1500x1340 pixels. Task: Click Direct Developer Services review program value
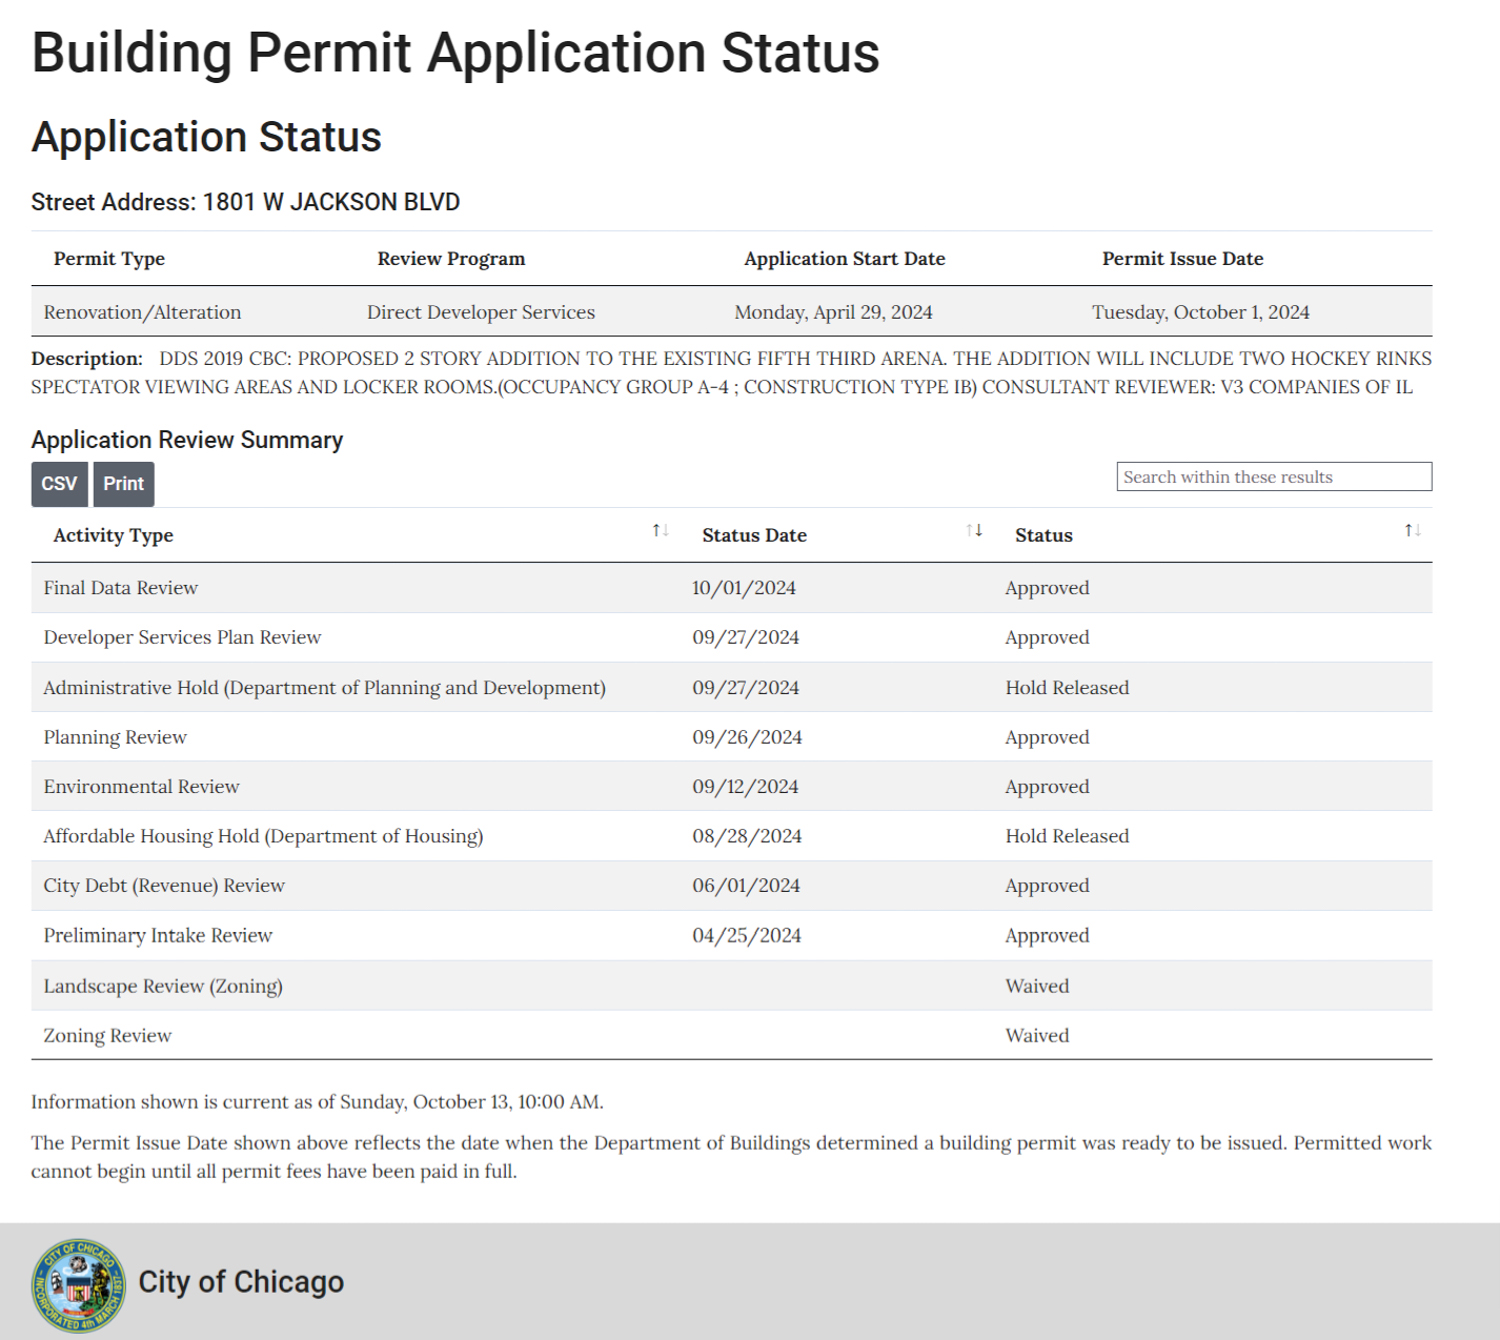pos(481,312)
